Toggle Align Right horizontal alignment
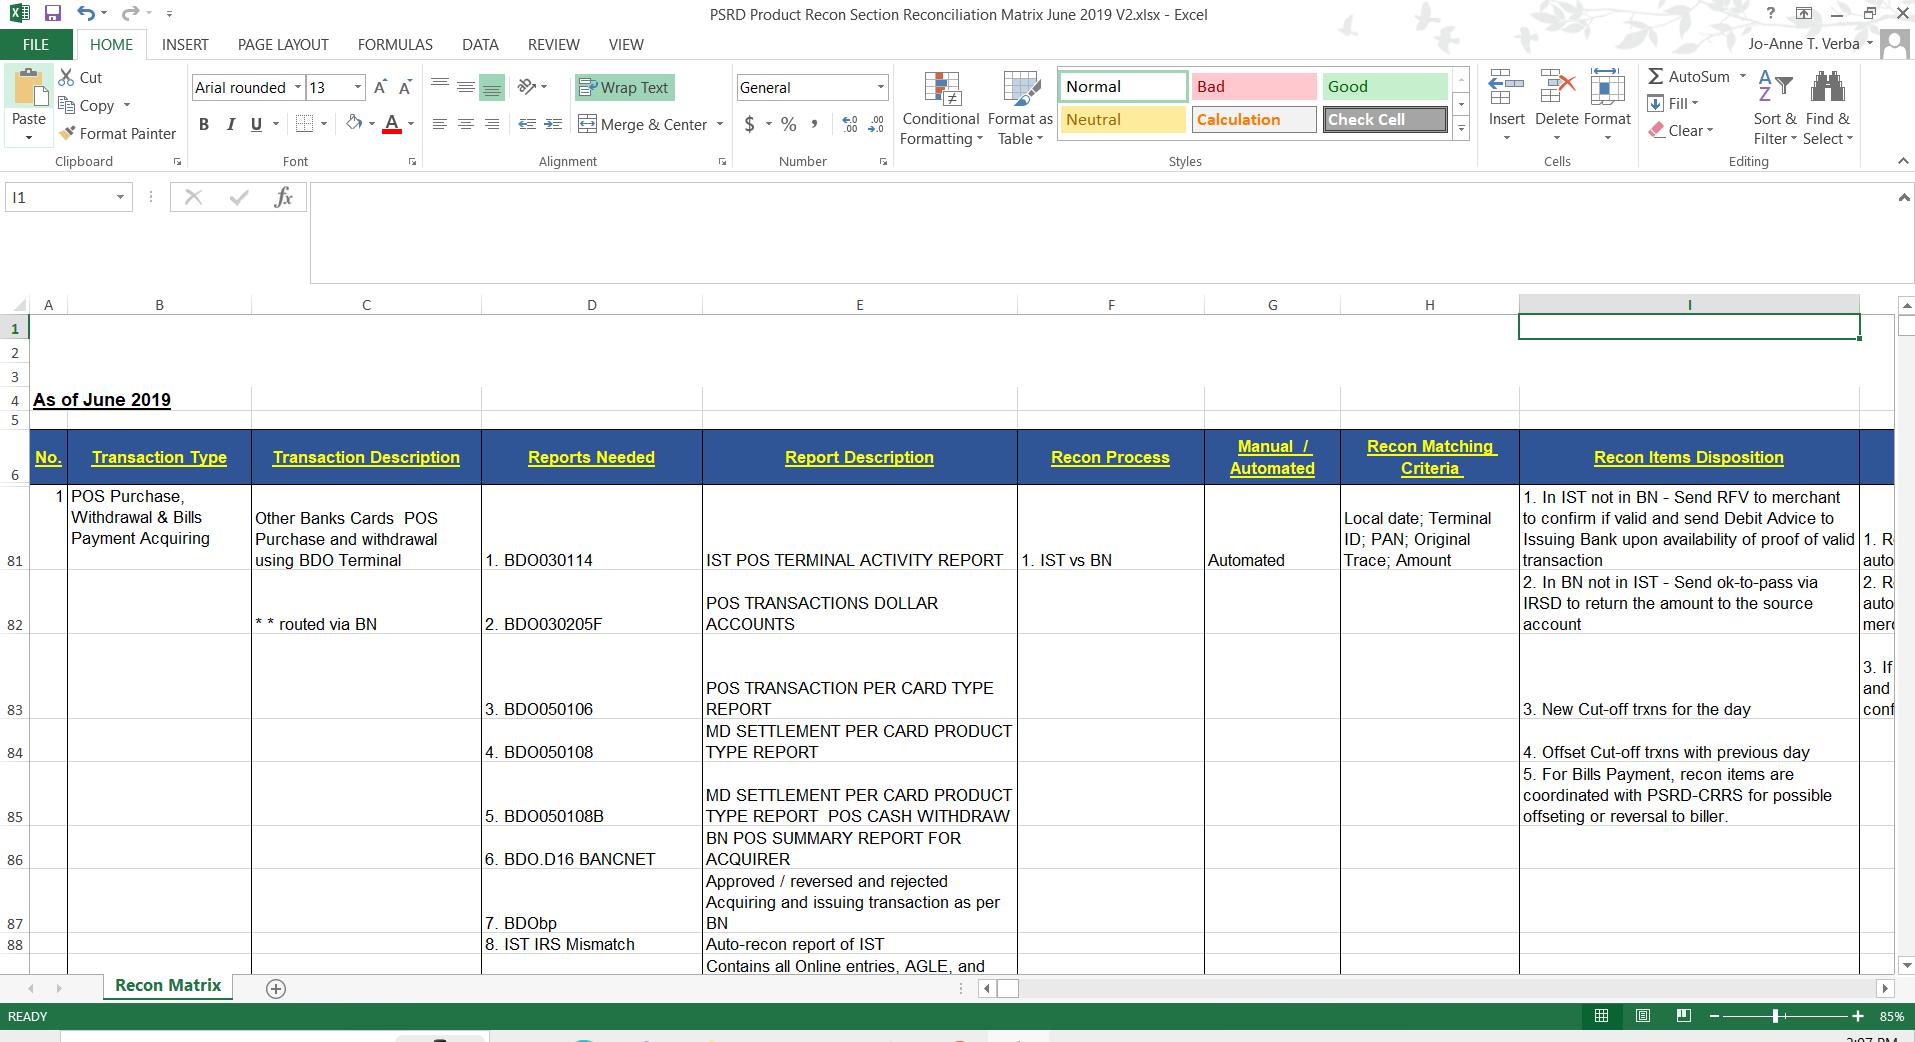 (x=492, y=124)
